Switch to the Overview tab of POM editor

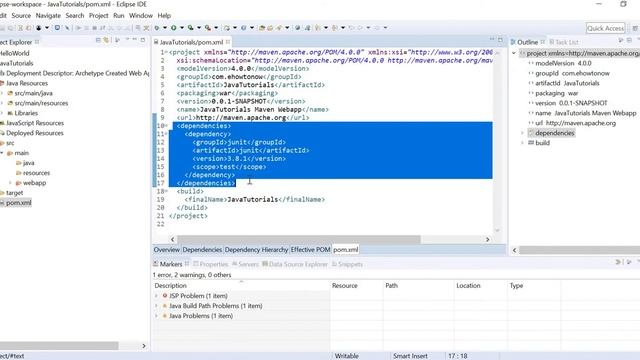click(x=167, y=249)
